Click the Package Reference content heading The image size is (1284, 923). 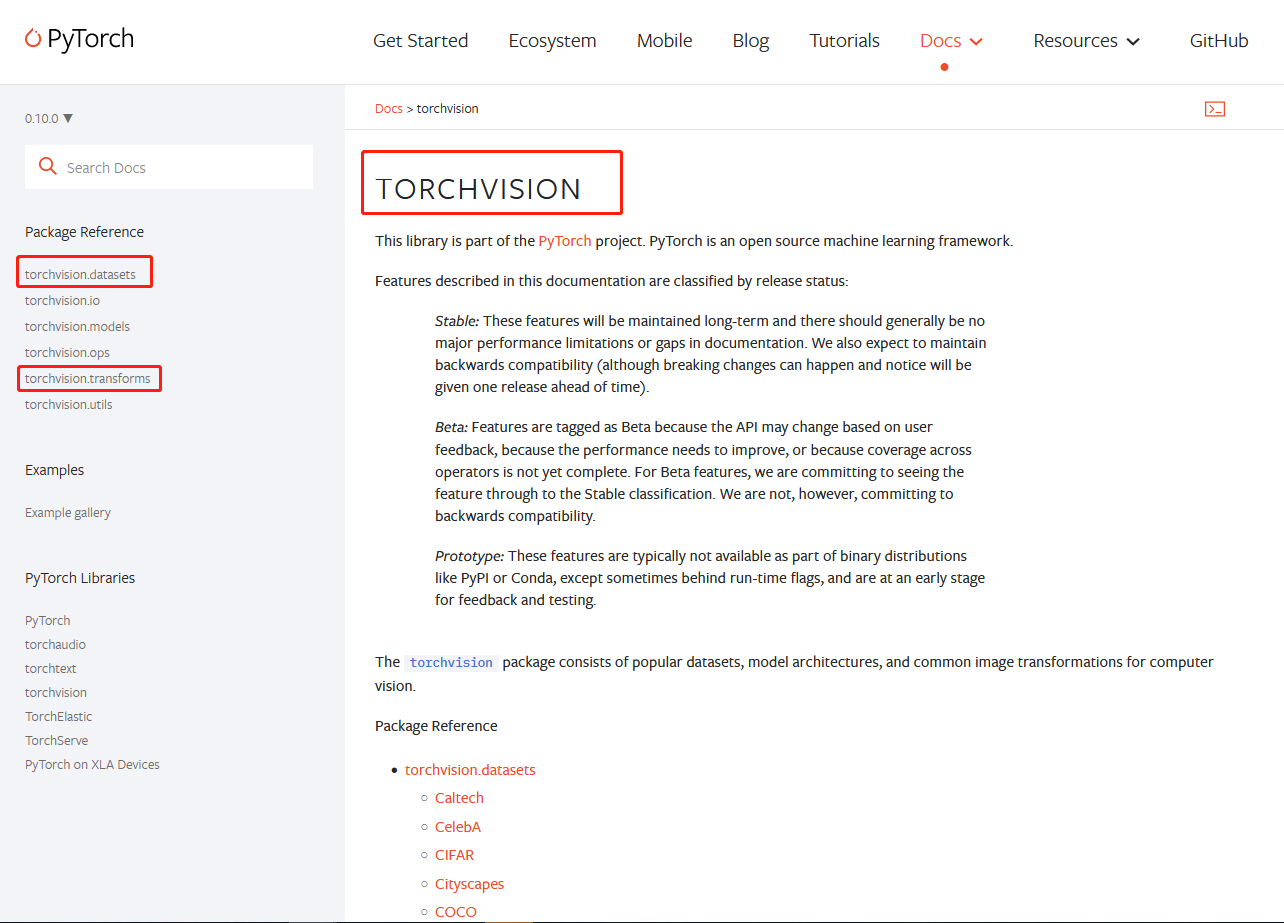[436, 726]
